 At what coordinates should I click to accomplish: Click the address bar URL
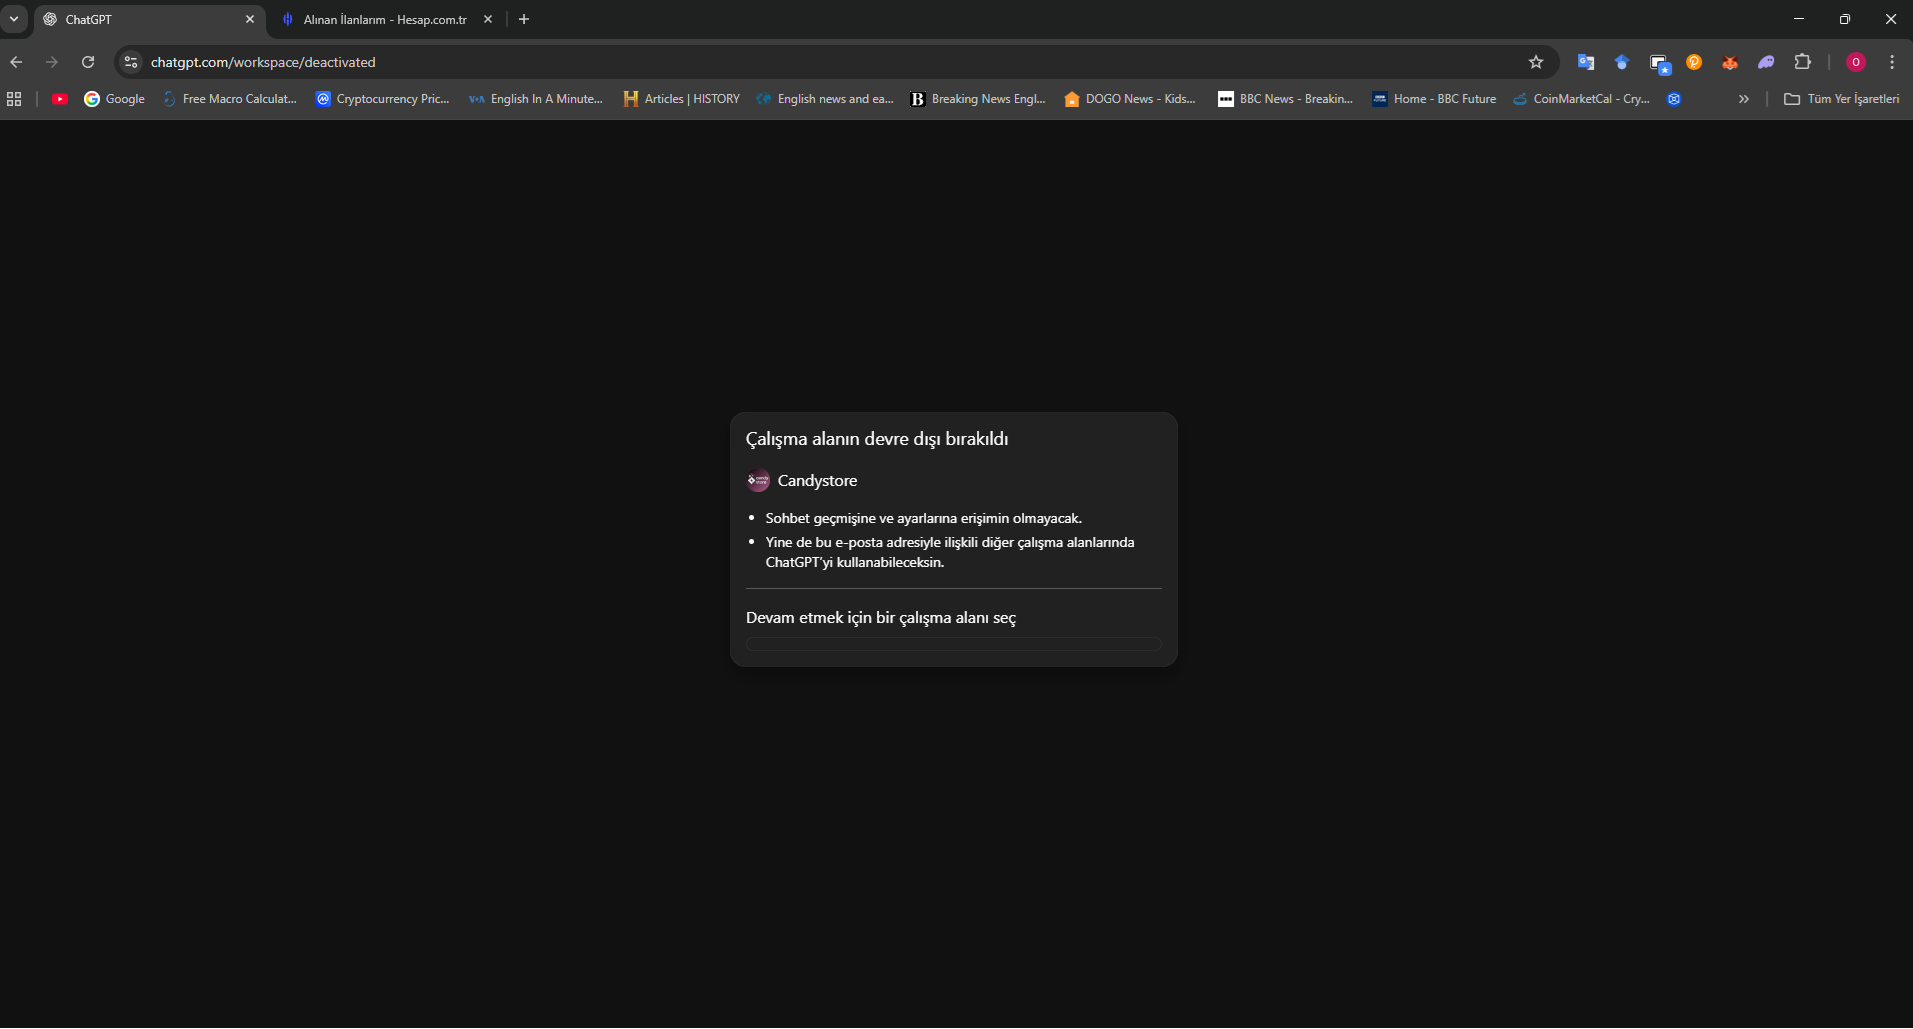tap(263, 62)
